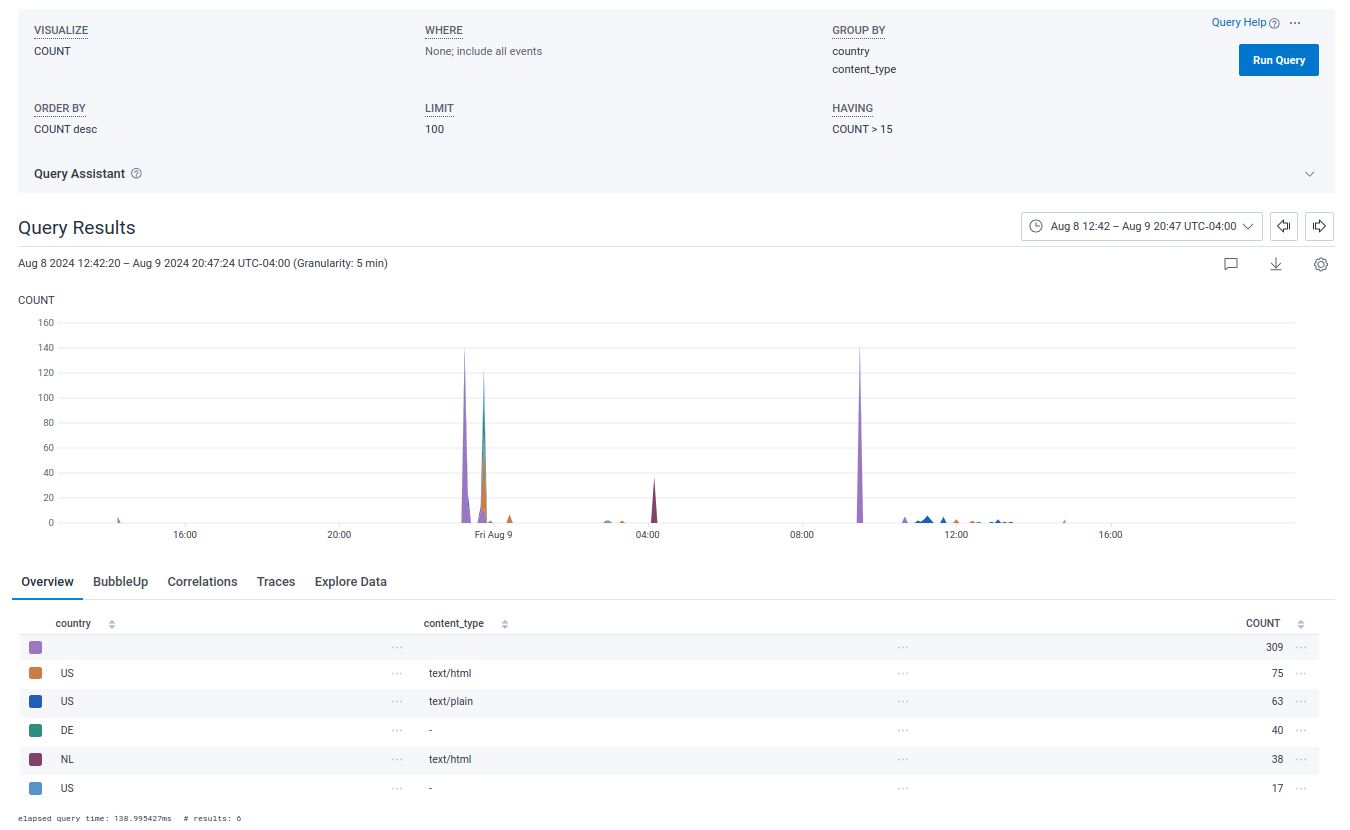Sort by the COUNT column arrows

[1301, 624]
